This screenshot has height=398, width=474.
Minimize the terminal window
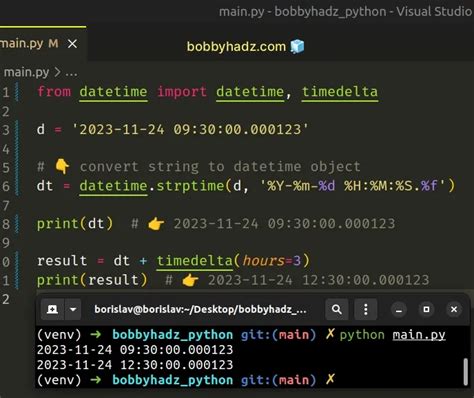tap(399, 310)
